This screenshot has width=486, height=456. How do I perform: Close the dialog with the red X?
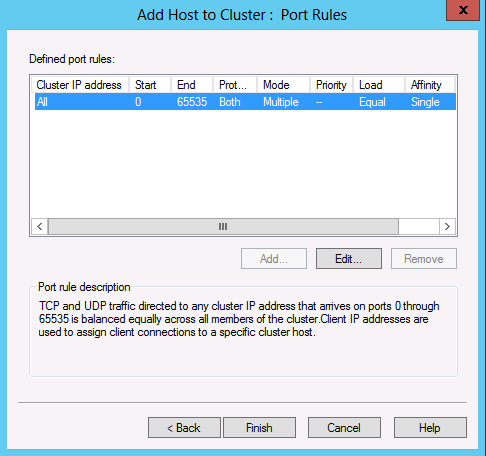click(463, 10)
